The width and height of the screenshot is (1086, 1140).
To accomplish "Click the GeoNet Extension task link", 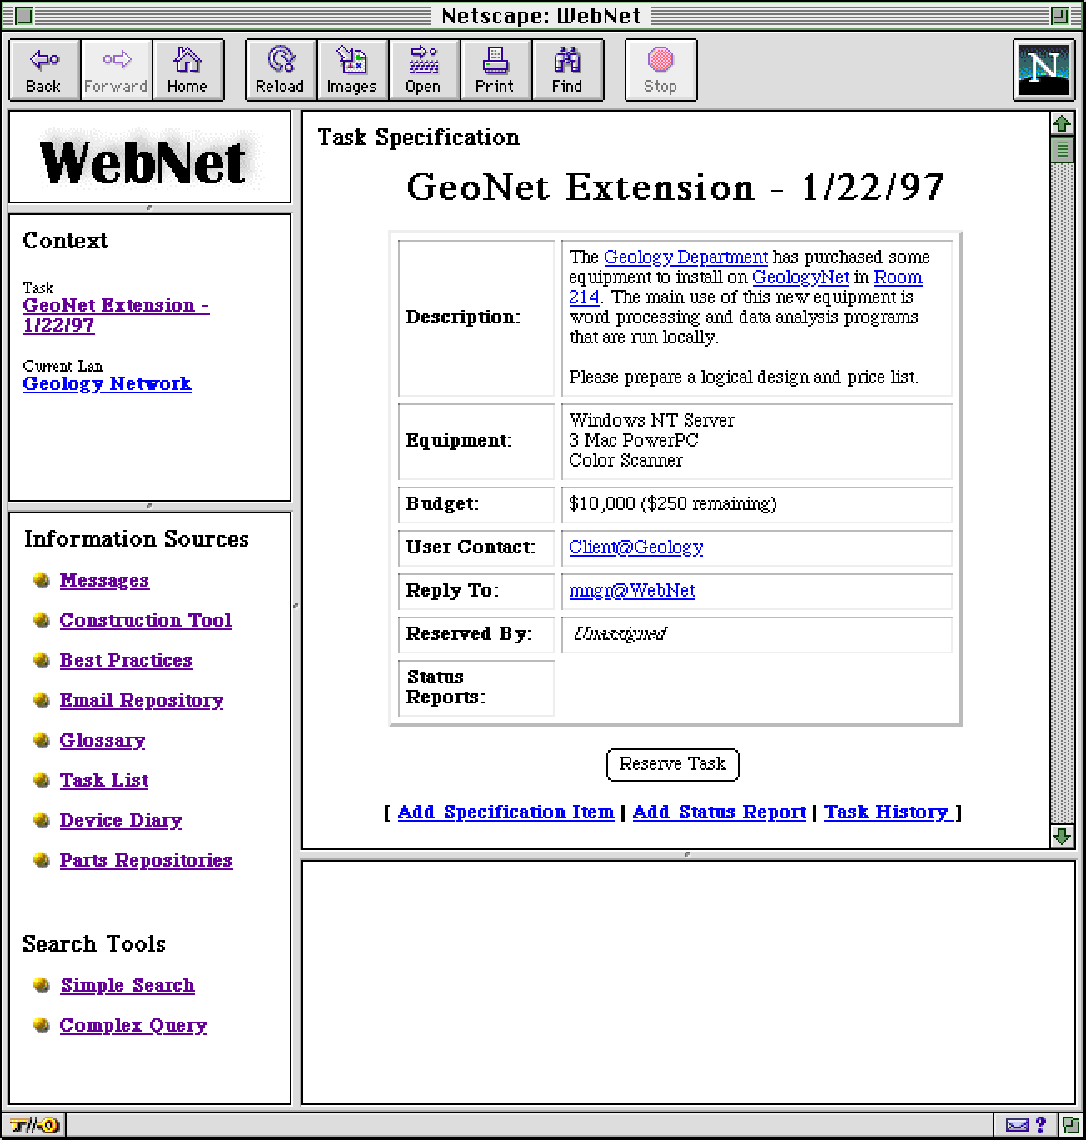I will (x=116, y=315).
